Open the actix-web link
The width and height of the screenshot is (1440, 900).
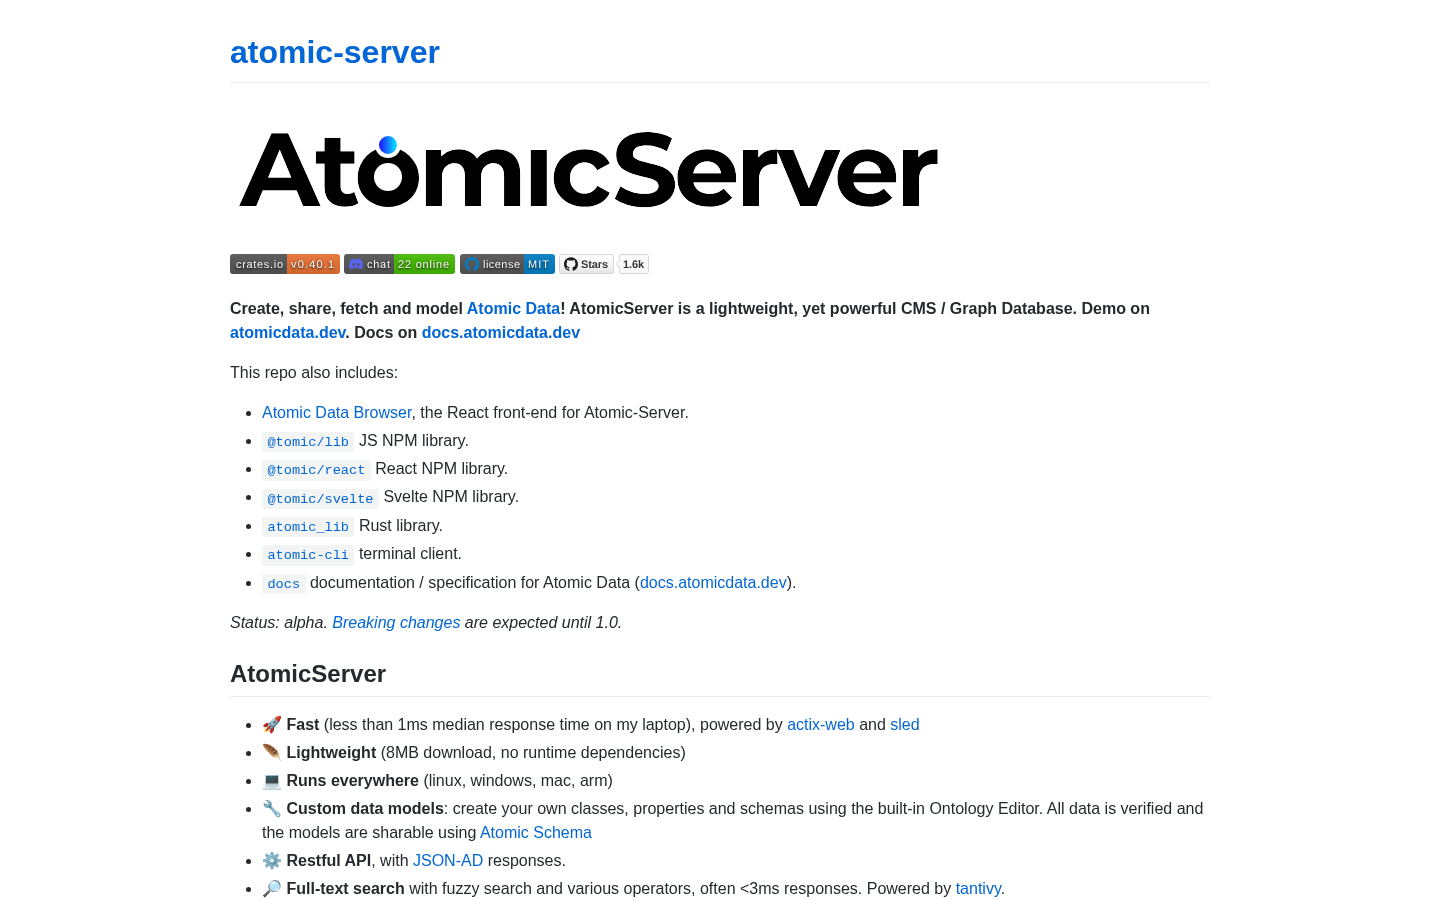click(x=821, y=724)
